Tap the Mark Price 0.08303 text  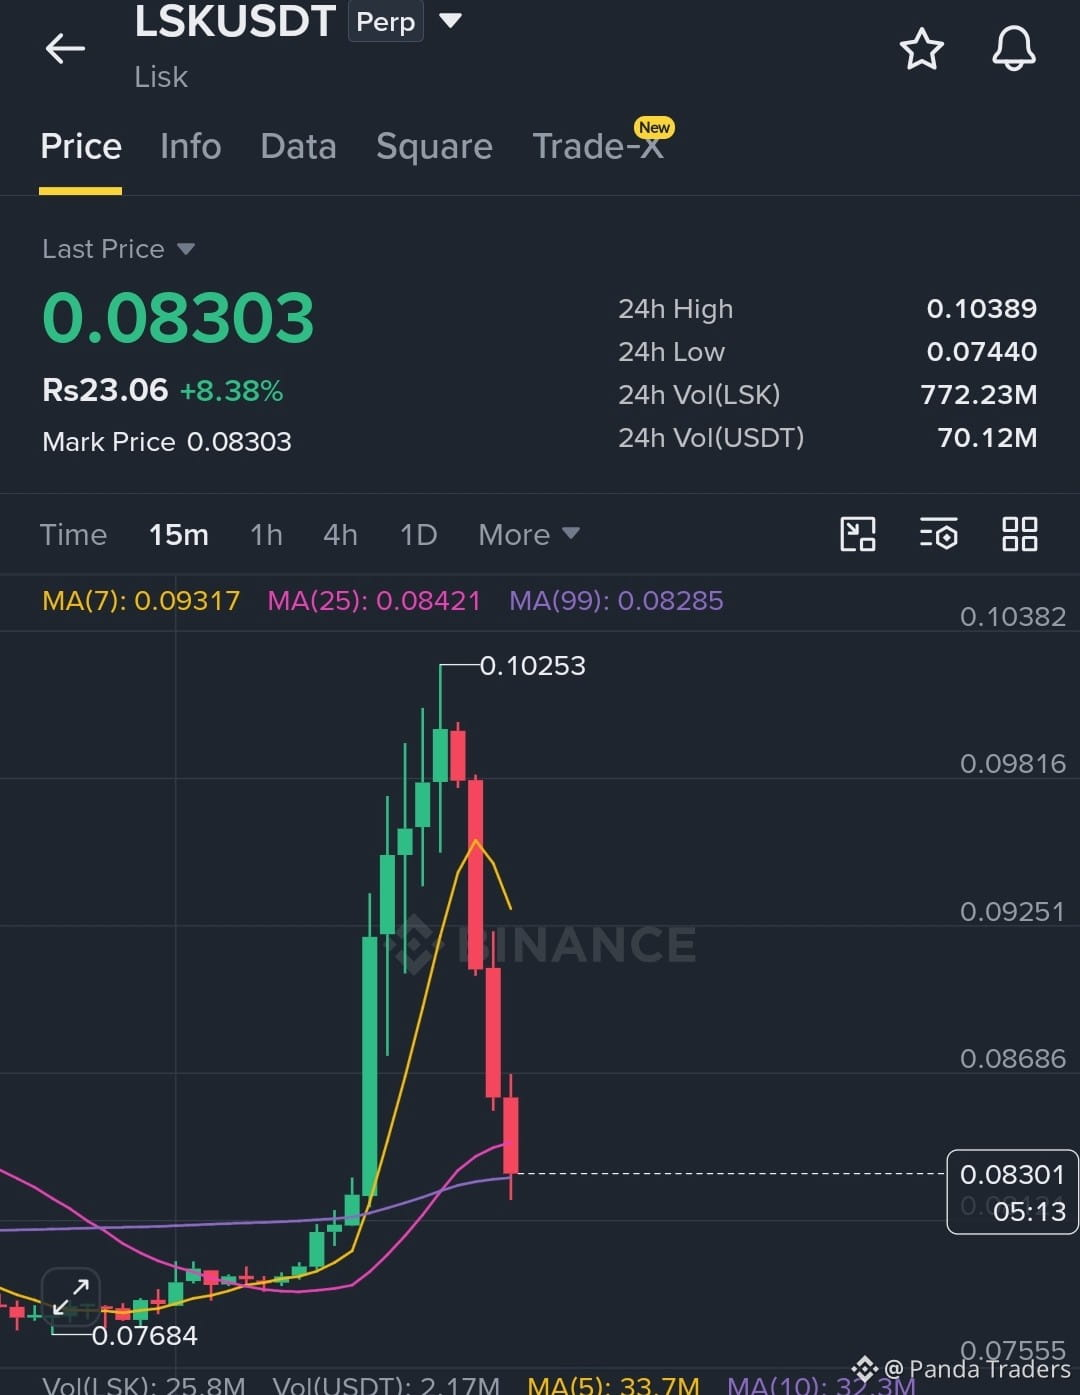coord(167,441)
